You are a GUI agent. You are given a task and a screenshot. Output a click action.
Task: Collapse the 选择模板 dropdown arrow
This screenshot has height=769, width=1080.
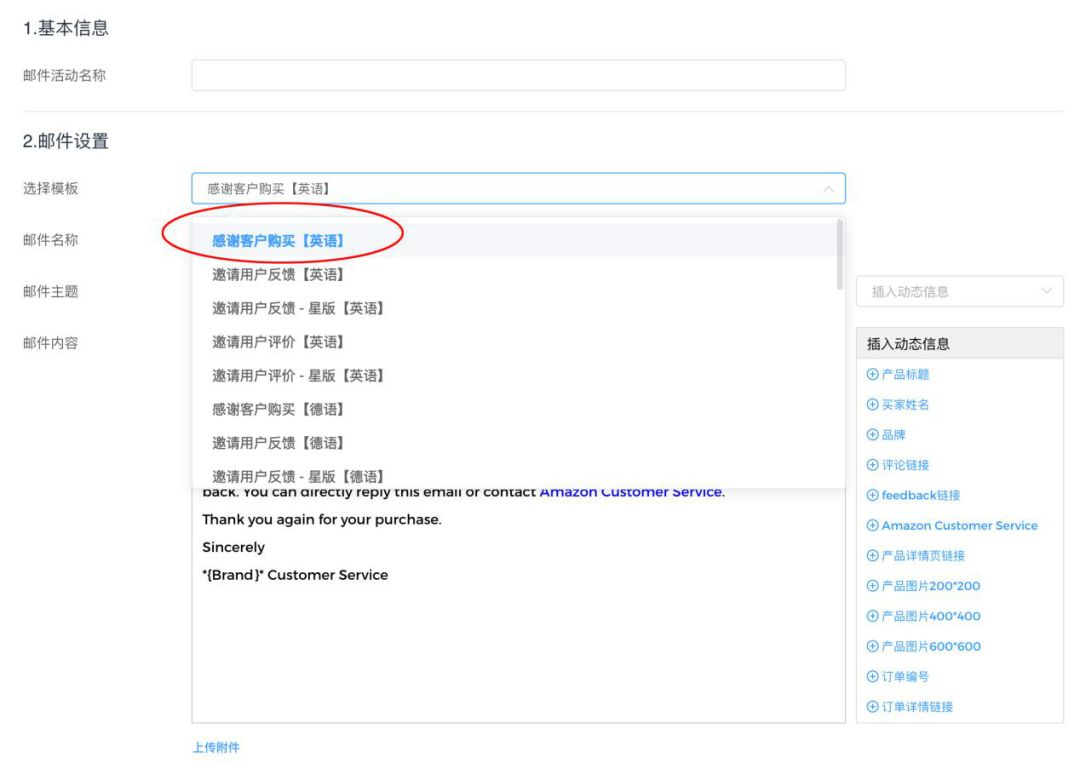pos(827,189)
